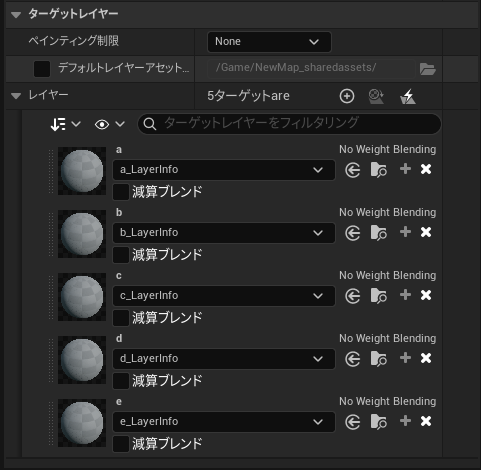The width and height of the screenshot is (481, 470).
Task: Collapse the レイヤー section
Action: coord(16,96)
